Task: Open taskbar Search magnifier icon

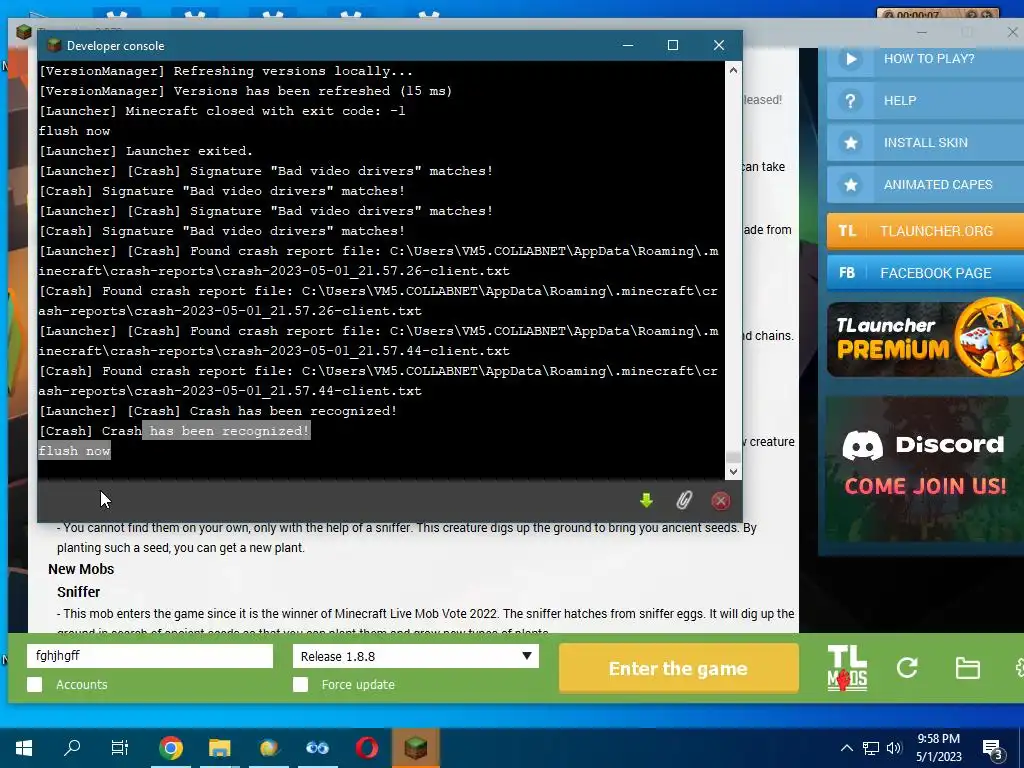Action: point(72,748)
